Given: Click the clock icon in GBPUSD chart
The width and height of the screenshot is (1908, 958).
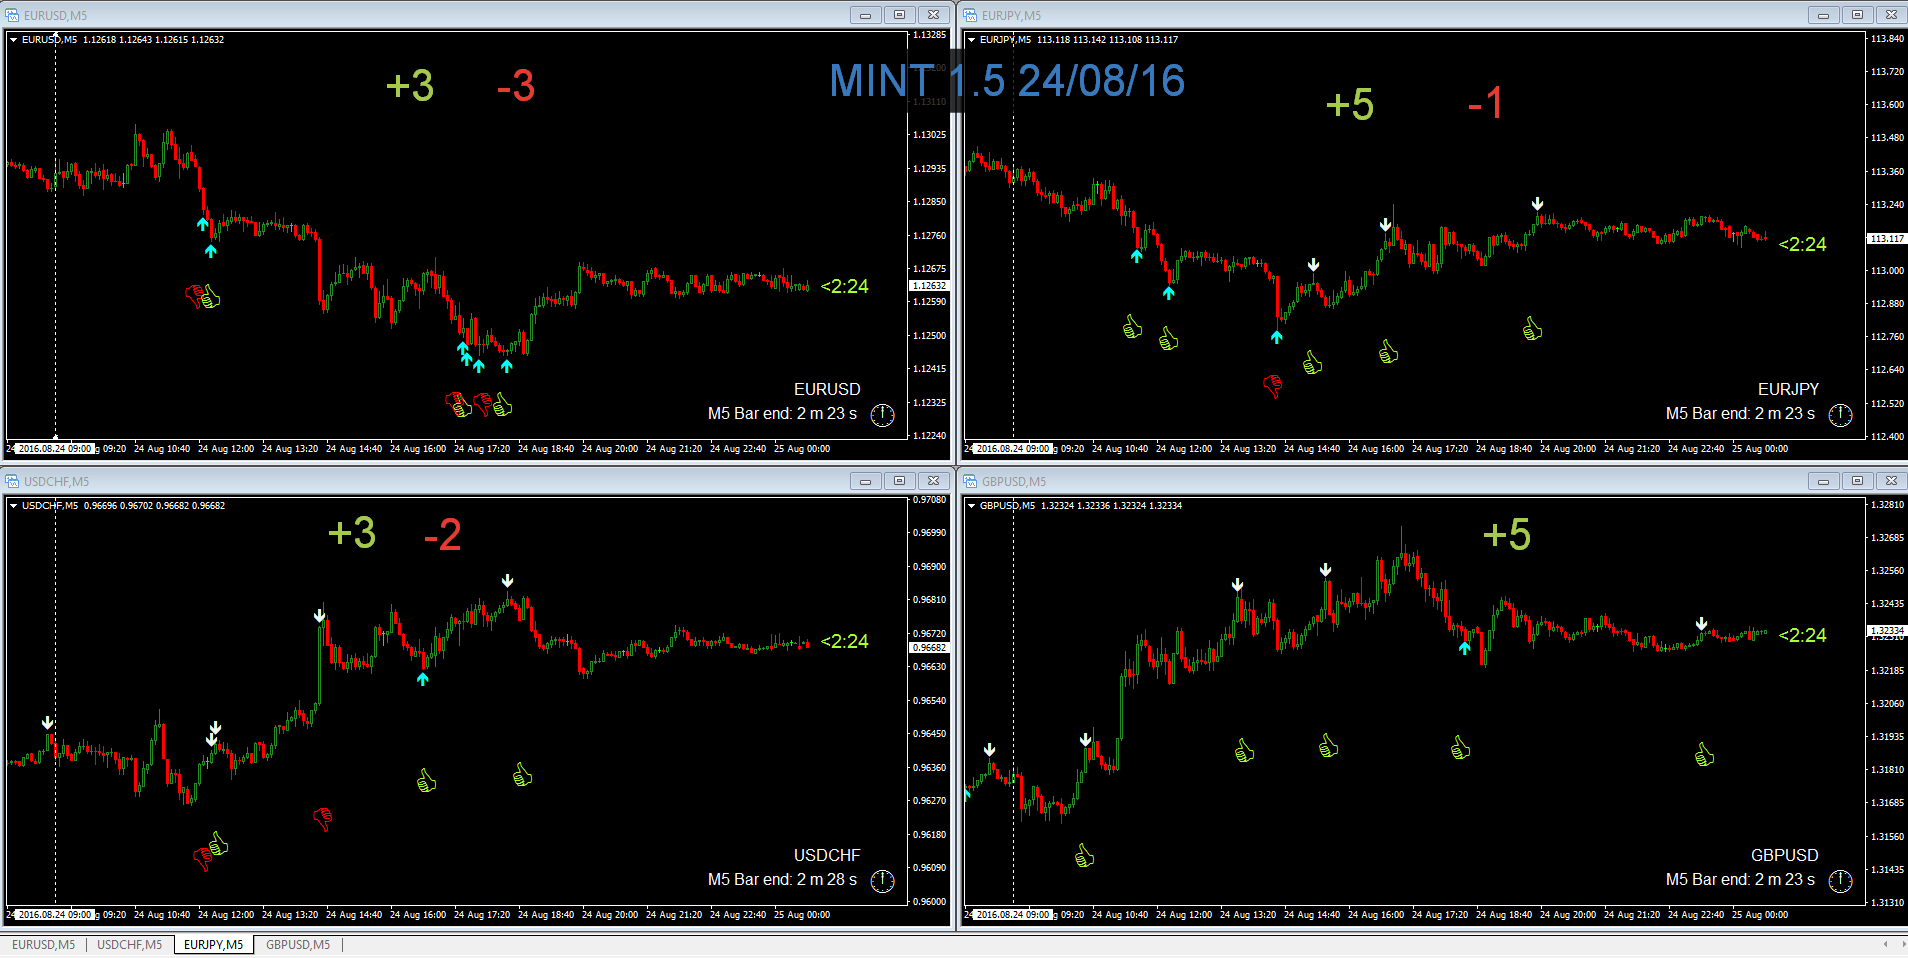Looking at the screenshot, I should pyautogui.click(x=1840, y=881).
